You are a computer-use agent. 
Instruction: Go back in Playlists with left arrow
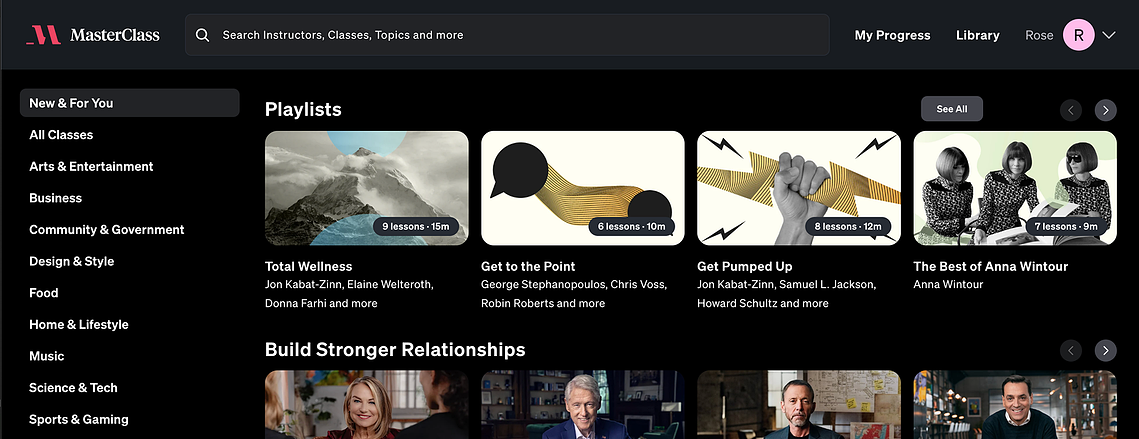[1071, 110]
